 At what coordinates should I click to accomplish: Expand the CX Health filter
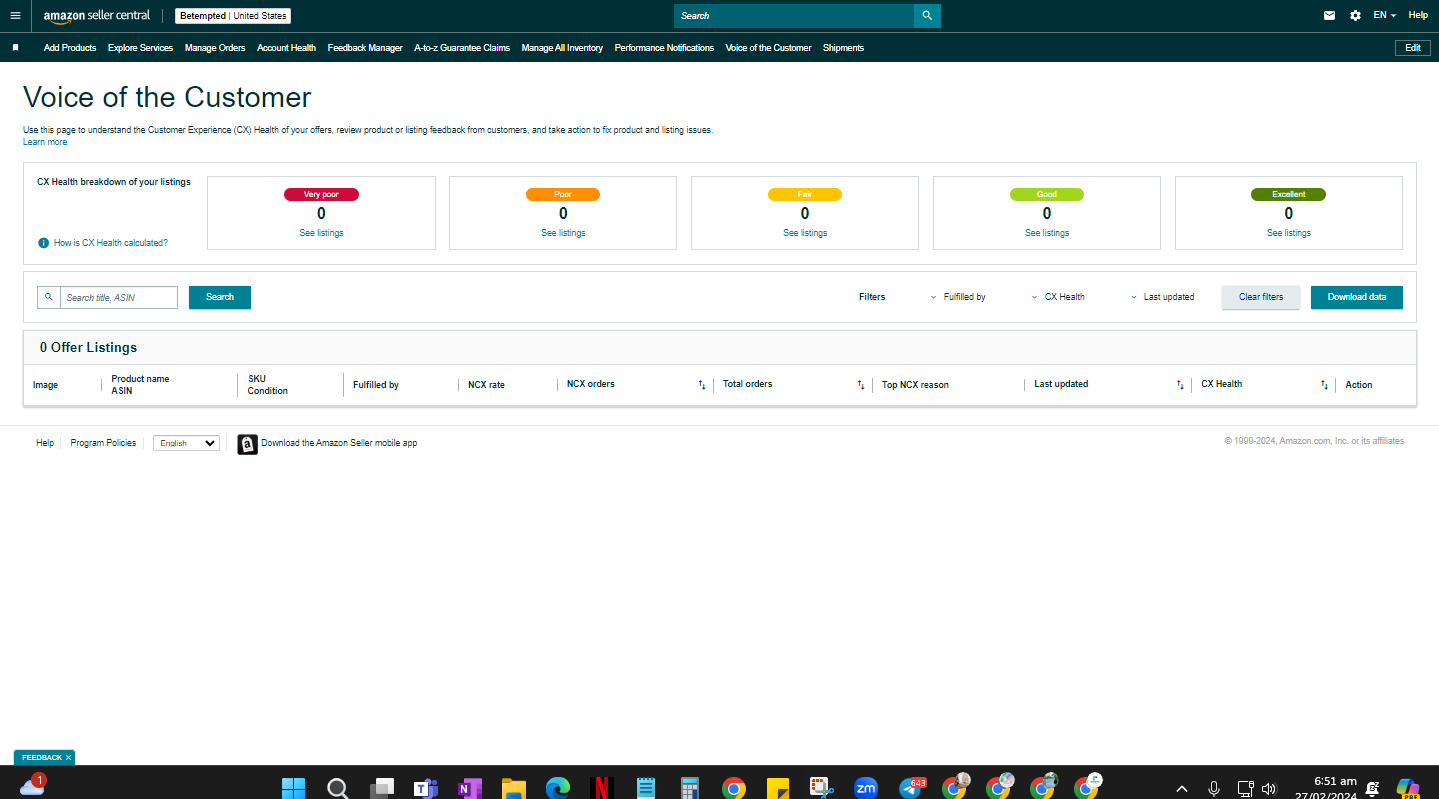pyautogui.click(x=1058, y=297)
